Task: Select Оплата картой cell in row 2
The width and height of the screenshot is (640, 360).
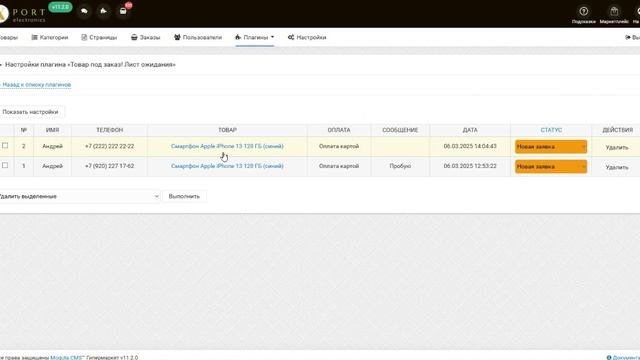Action: tap(339, 146)
